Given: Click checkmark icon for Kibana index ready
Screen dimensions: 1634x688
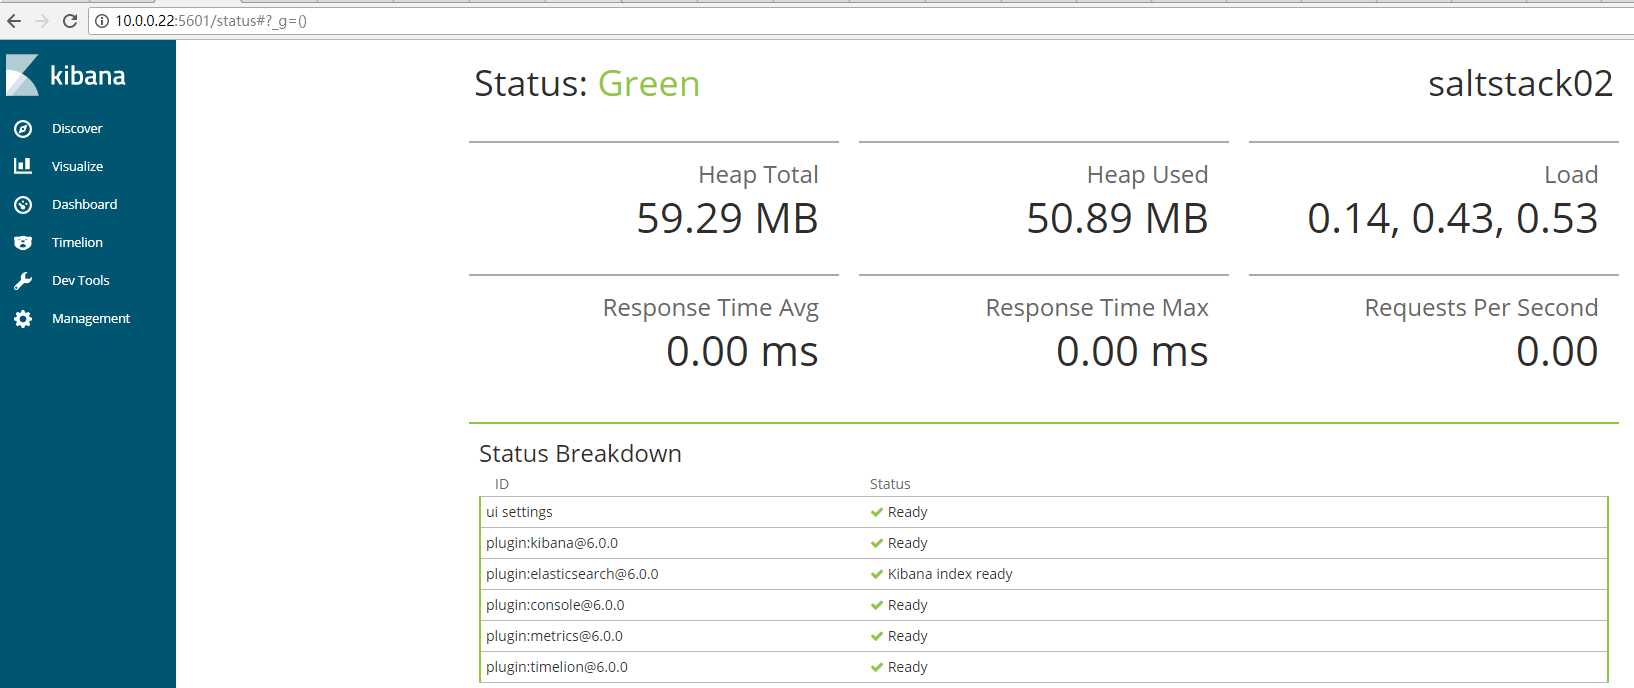Looking at the screenshot, I should coord(877,574).
